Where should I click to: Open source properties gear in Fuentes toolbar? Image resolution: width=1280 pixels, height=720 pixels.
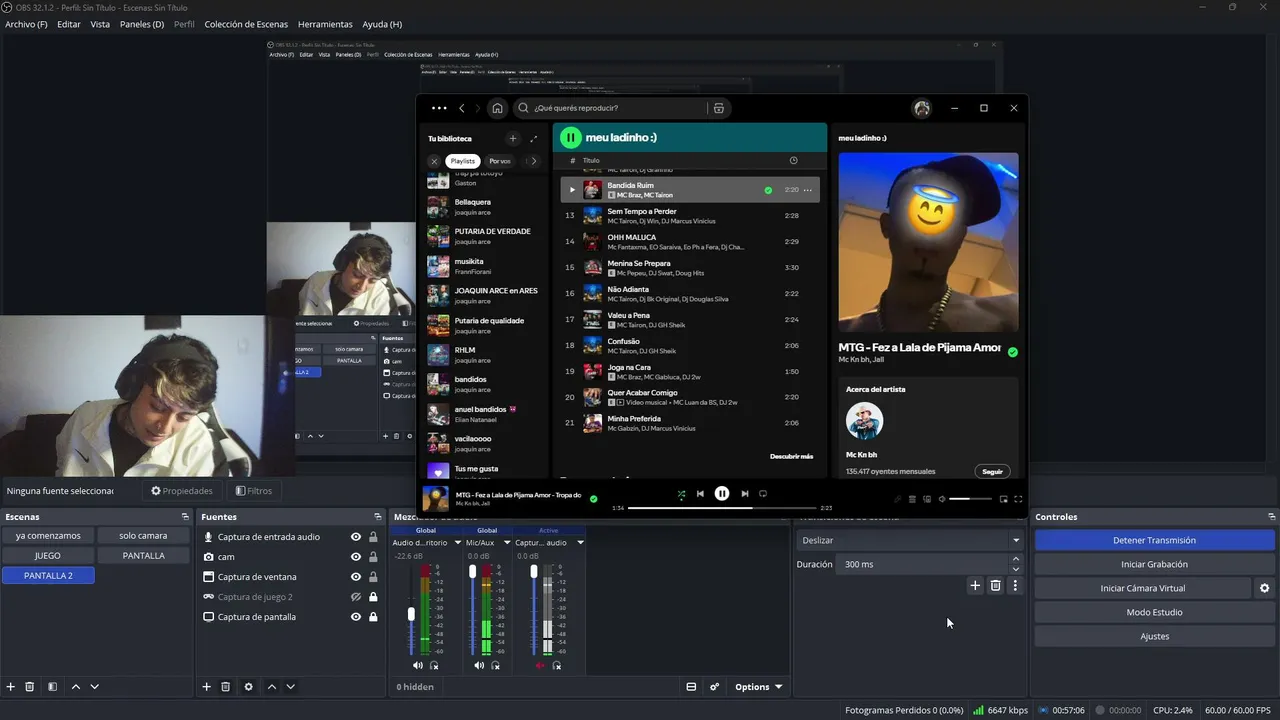(x=248, y=687)
